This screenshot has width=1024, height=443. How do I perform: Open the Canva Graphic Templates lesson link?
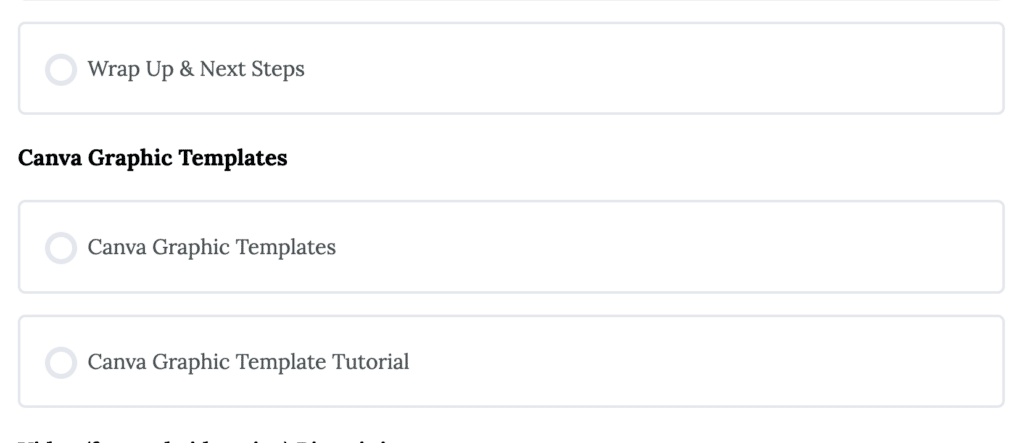click(212, 247)
